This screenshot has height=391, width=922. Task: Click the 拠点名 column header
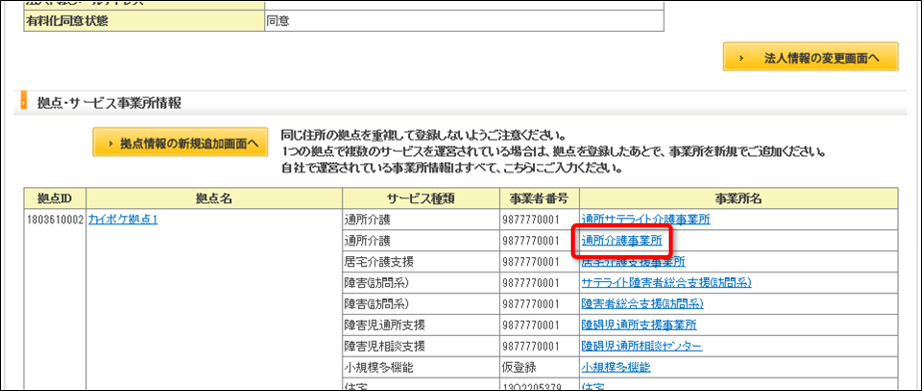[213, 199]
